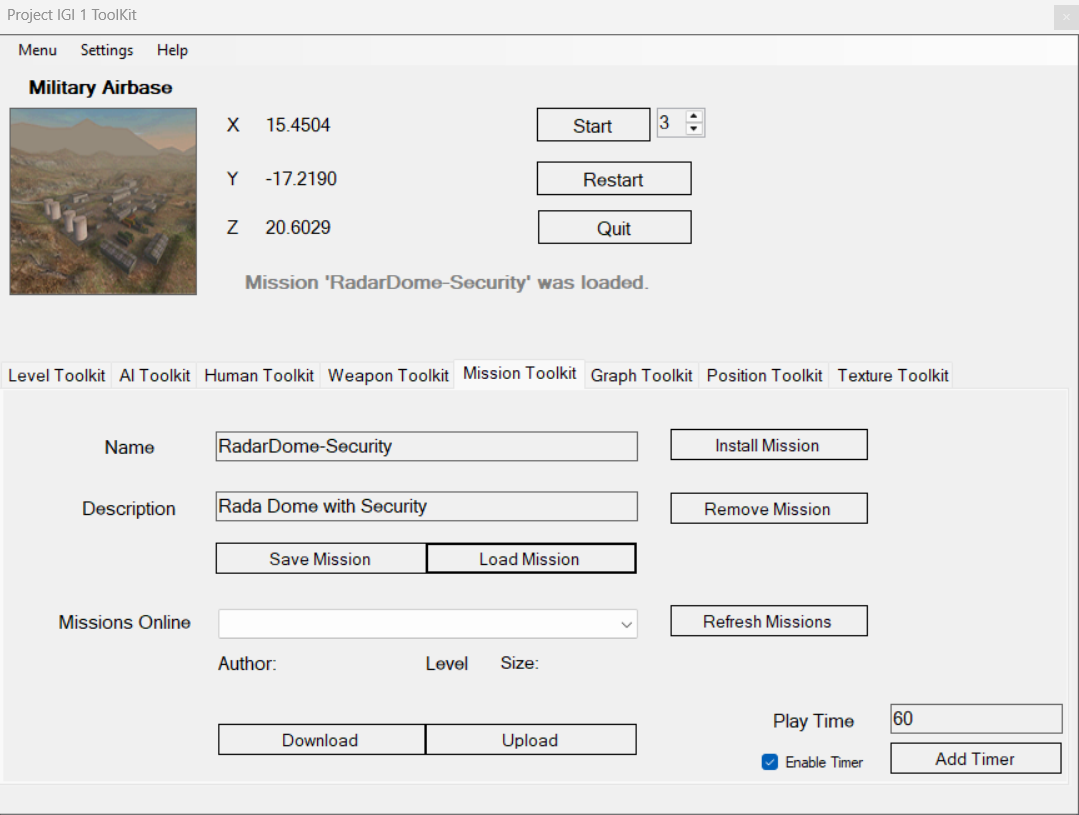Viewport: 1079px width, 815px height.
Task: Click the mission Name input field
Action: point(427,446)
